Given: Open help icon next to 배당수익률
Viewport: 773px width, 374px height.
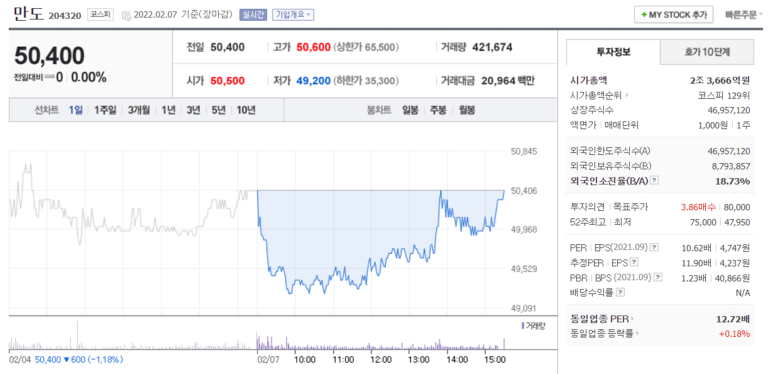Looking at the screenshot, I should click(620, 293).
